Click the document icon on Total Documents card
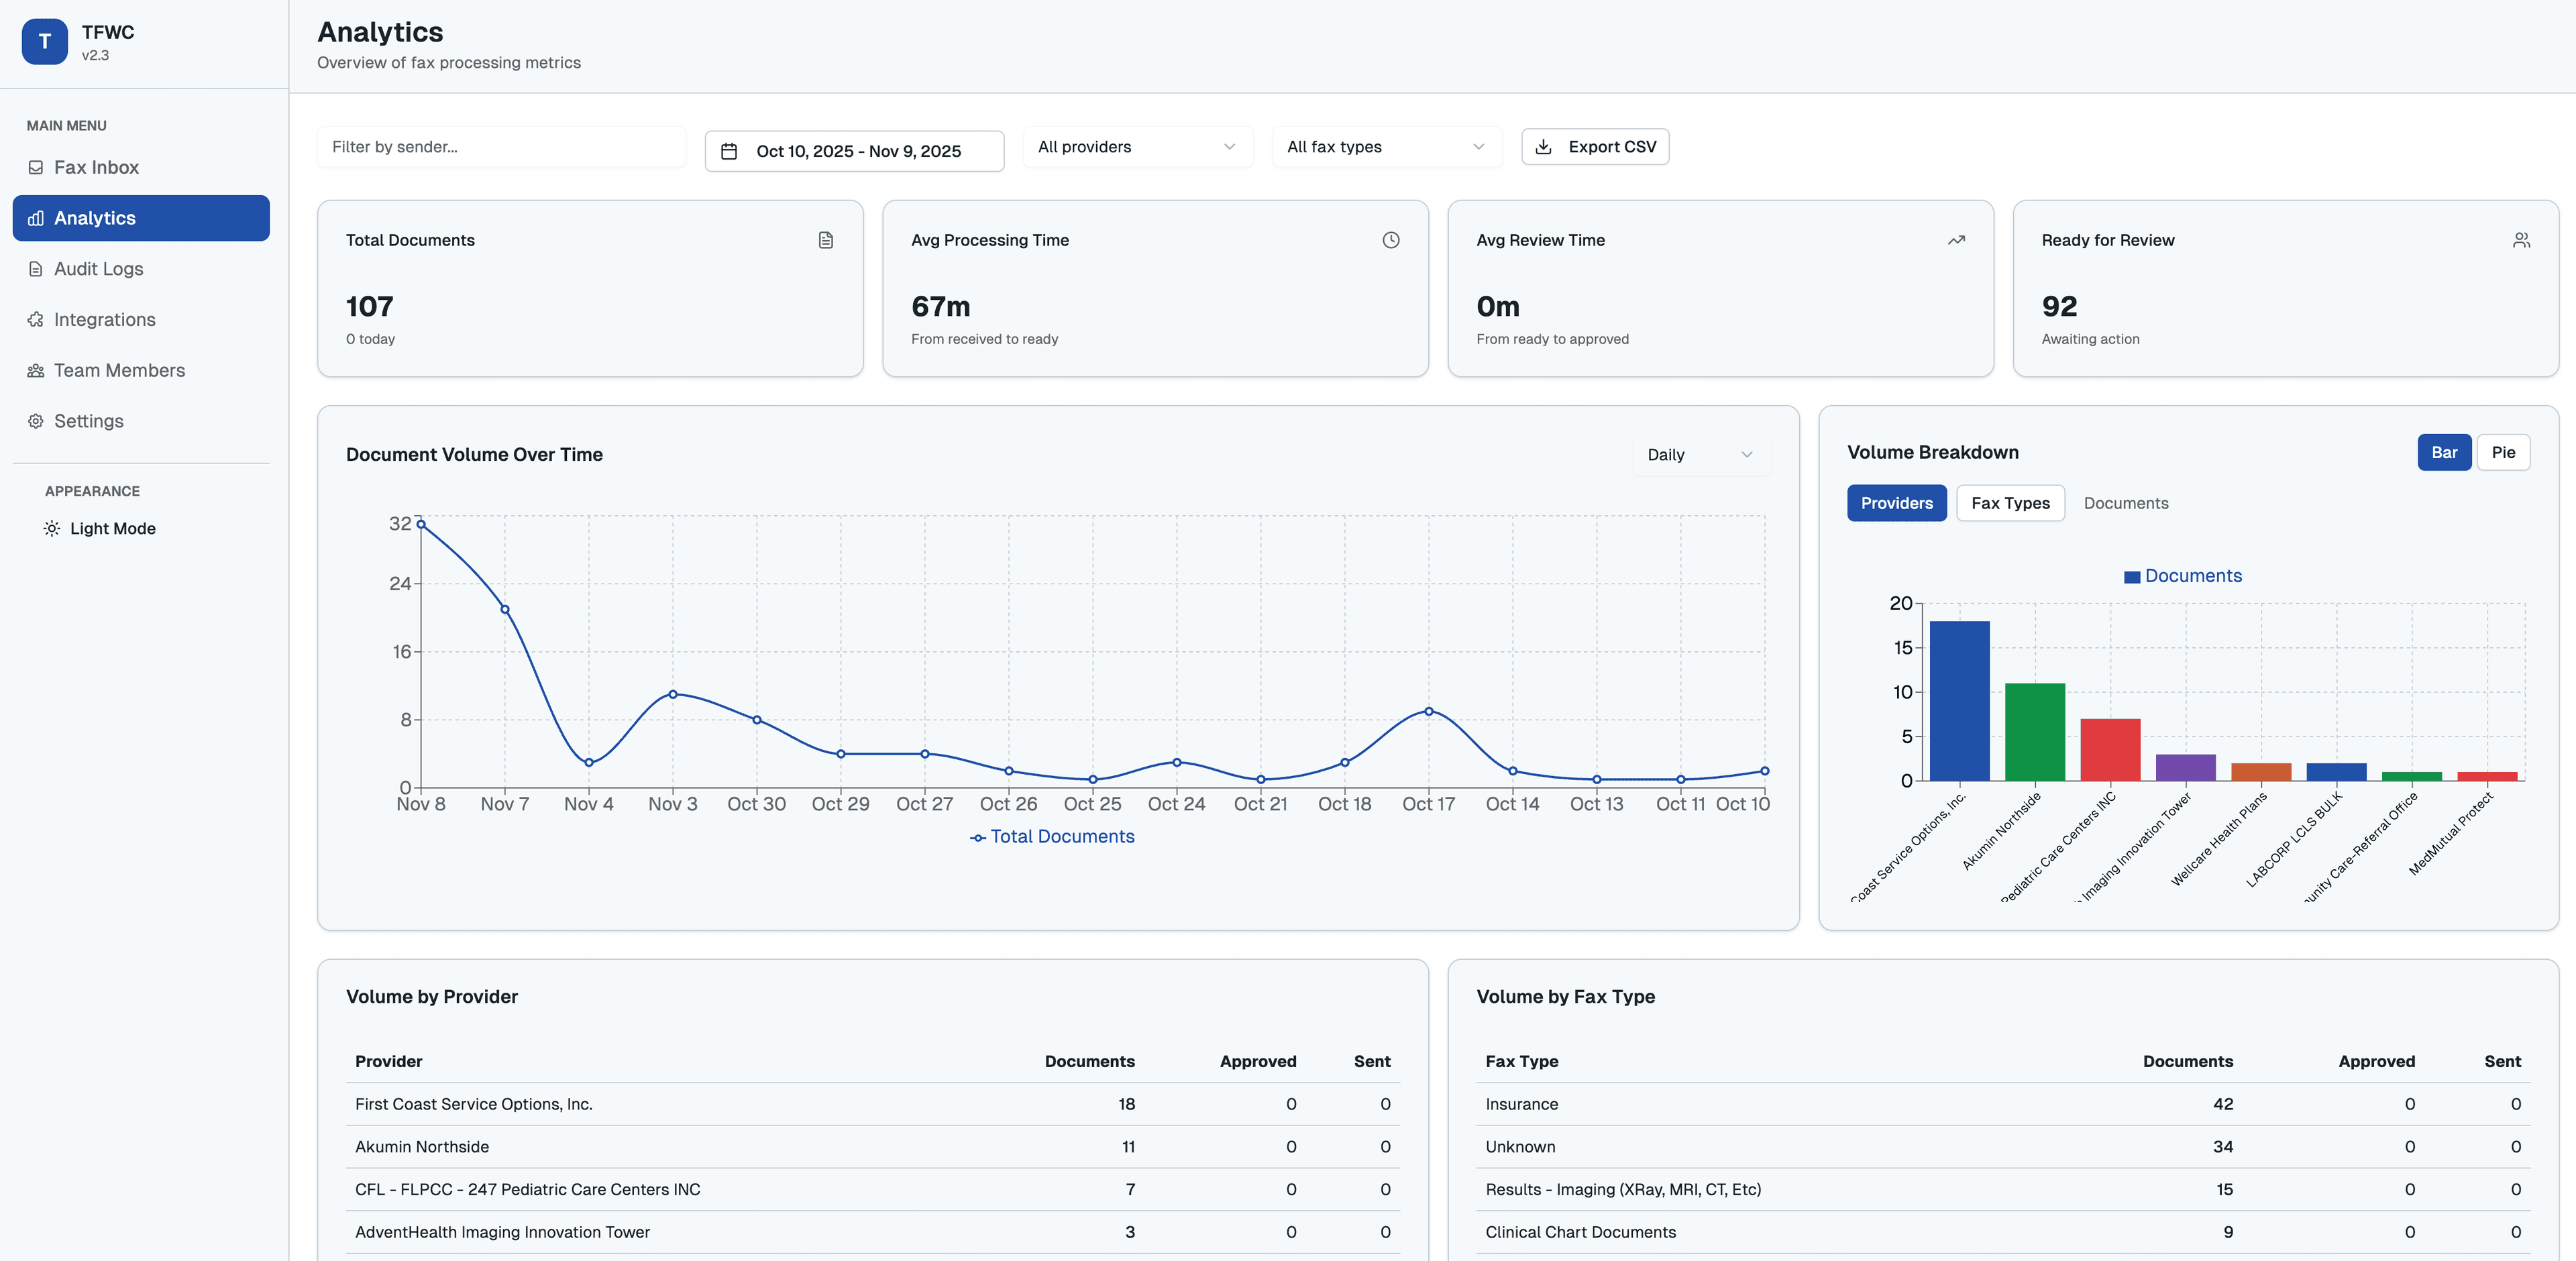 pos(825,240)
